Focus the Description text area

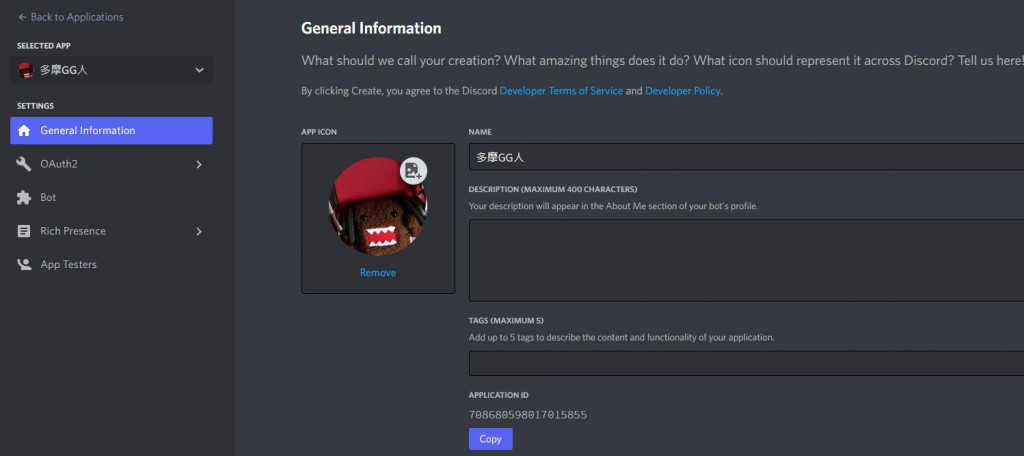[746, 260]
